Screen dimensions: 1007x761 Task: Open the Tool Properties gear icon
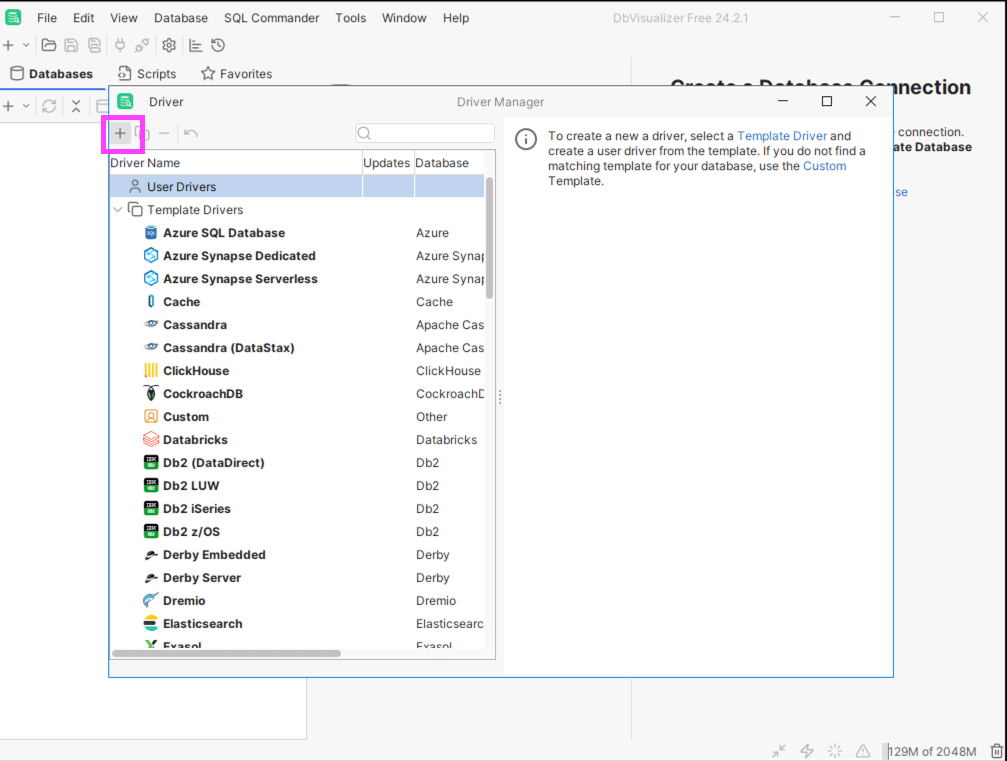pyautogui.click(x=169, y=45)
